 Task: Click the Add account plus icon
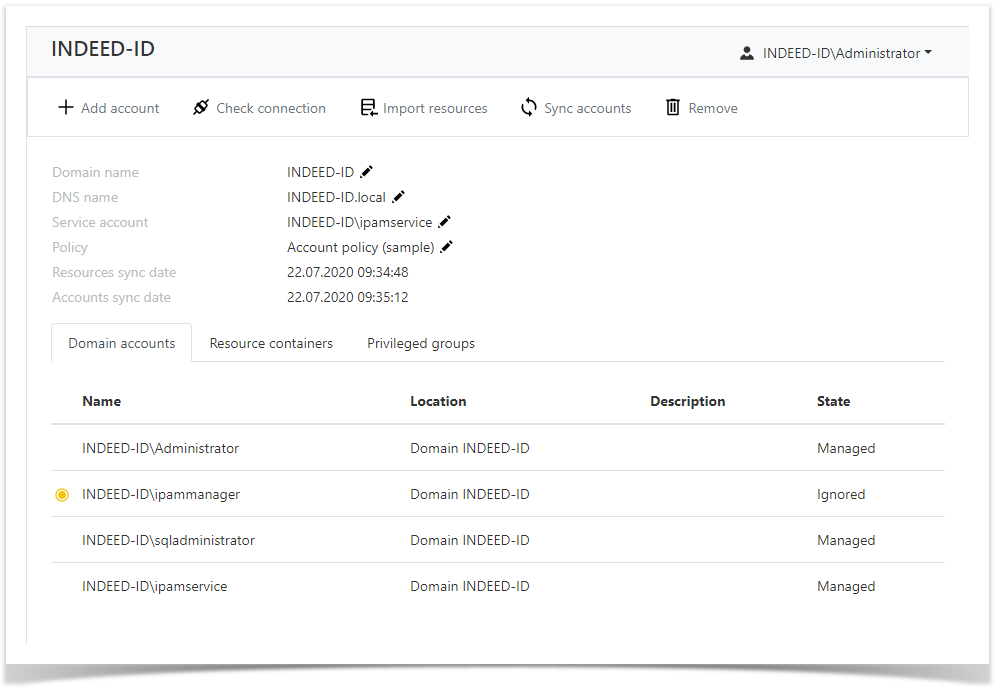(x=65, y=107)
